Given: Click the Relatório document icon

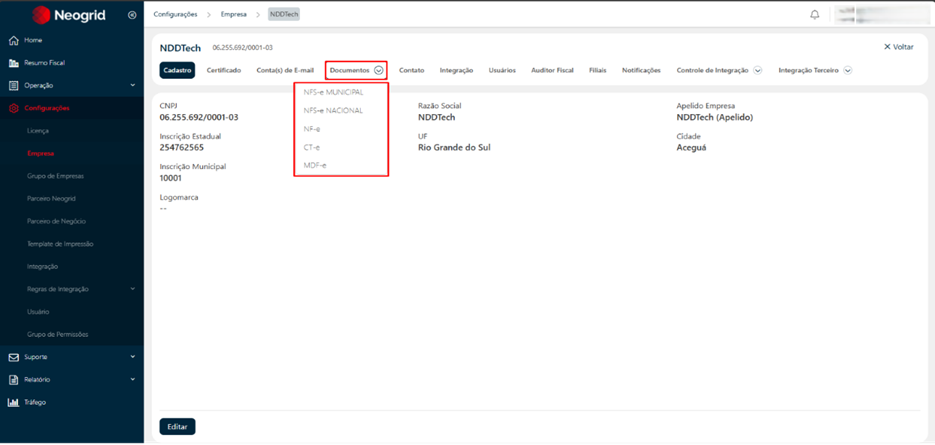Looking at the screenshot, I should point(14,379).
